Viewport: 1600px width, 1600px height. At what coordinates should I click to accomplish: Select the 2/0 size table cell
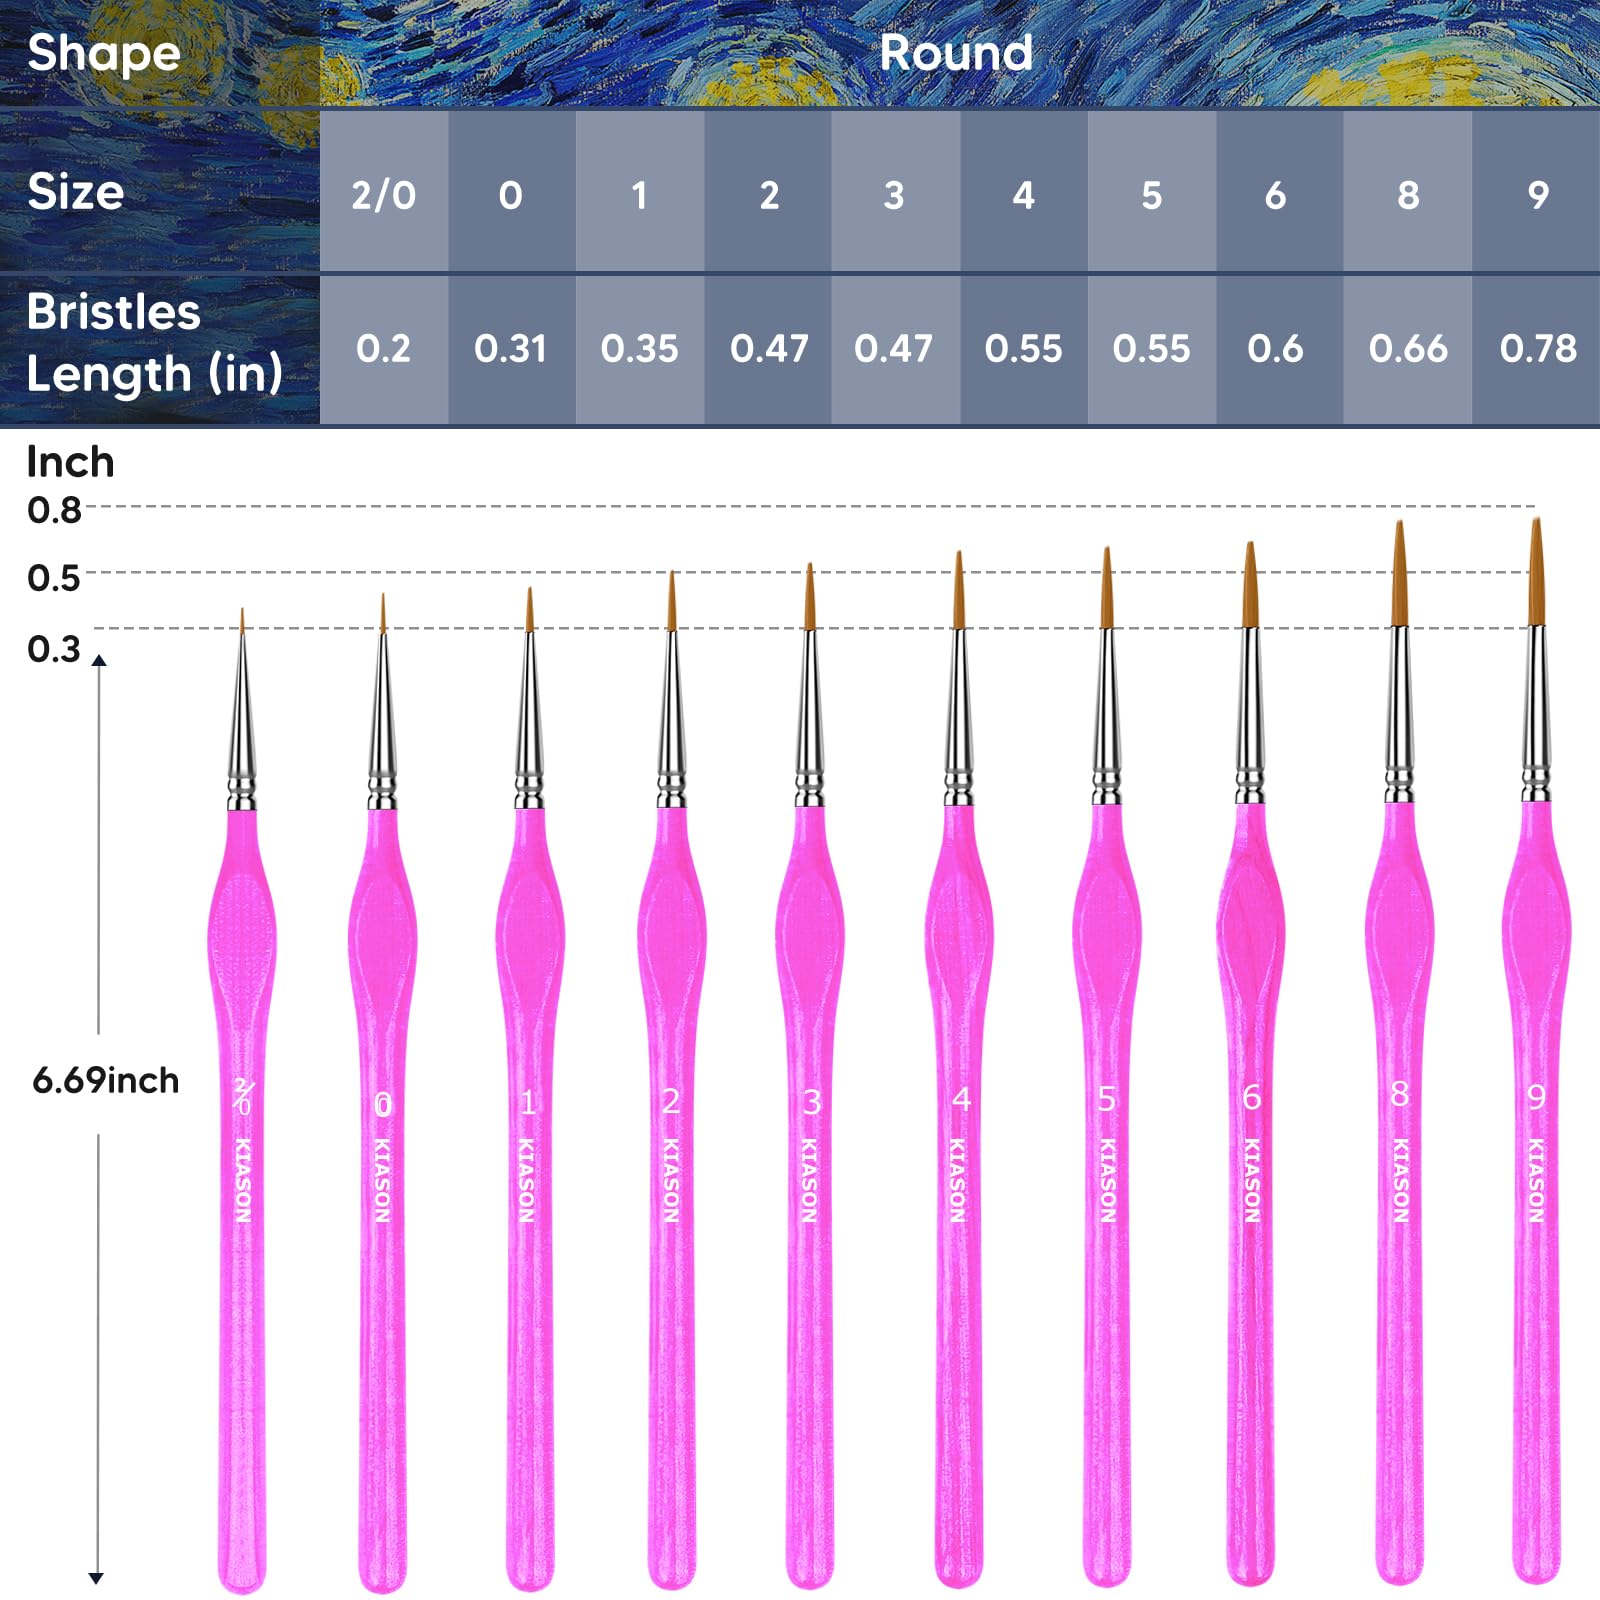(x=384, y=193)
